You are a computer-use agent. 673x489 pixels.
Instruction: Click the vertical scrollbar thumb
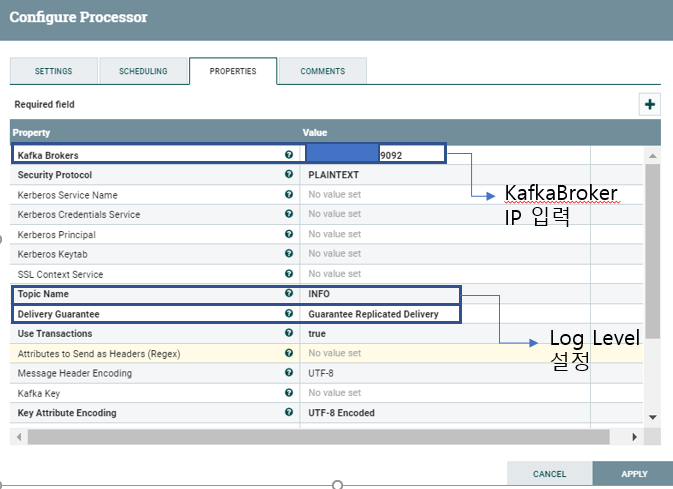(652, 251)
